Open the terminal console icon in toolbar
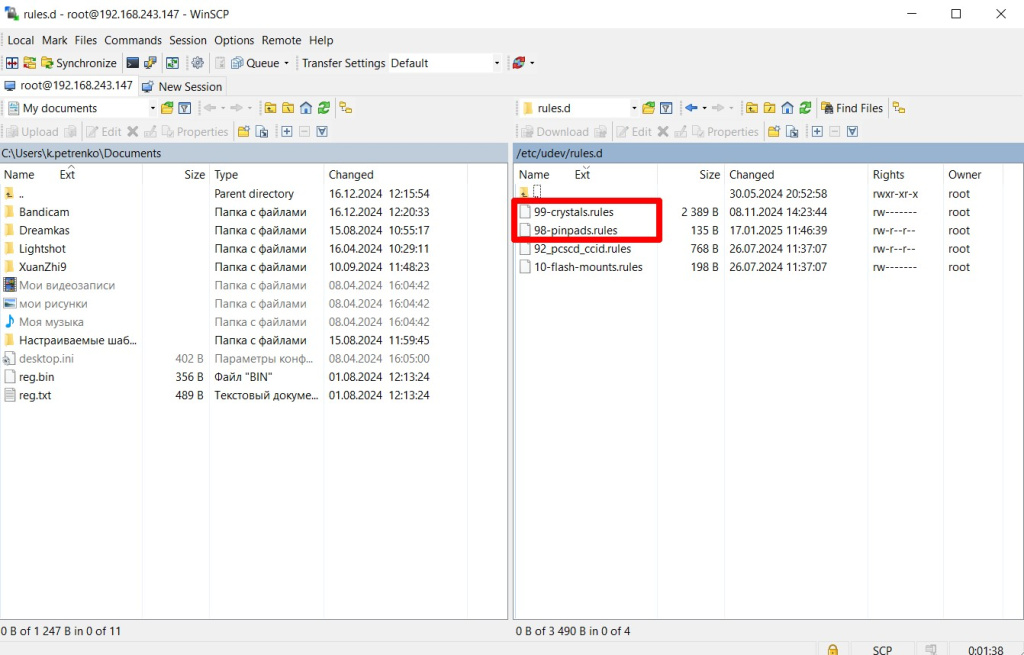This screenshot has width=1024, height=655. tap(132, 63)
